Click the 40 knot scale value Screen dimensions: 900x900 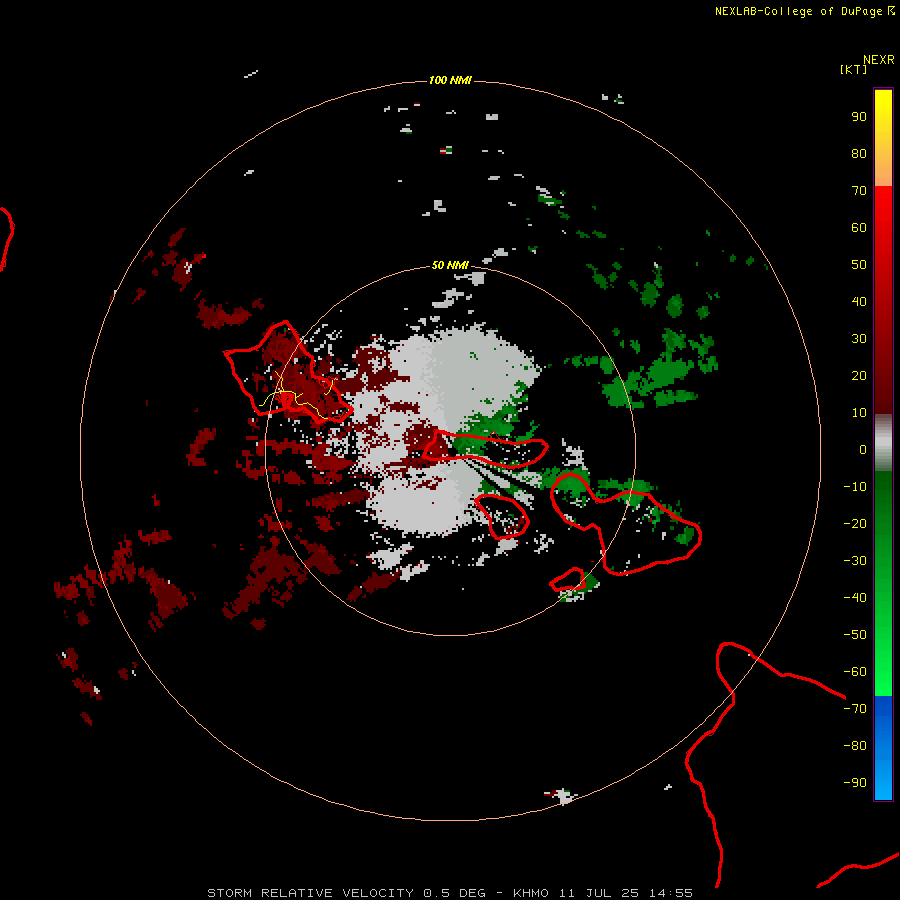[x=859, y=302]
